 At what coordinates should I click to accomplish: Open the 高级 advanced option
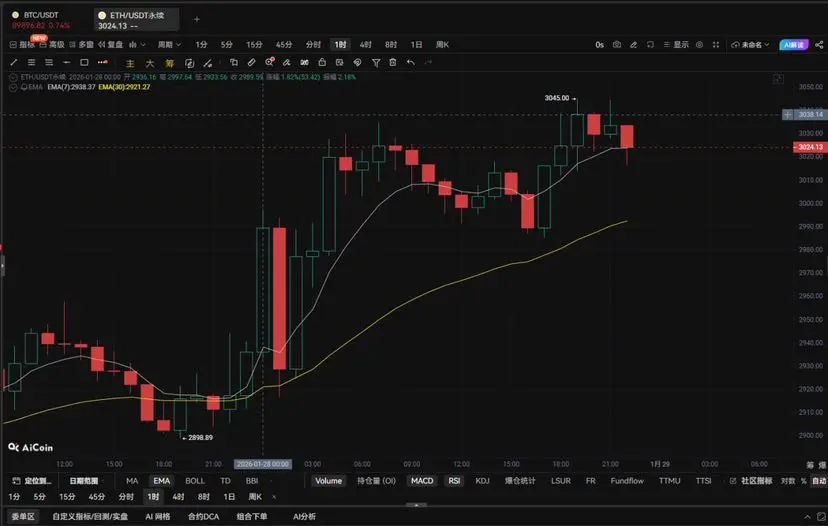tap(52, 45)
